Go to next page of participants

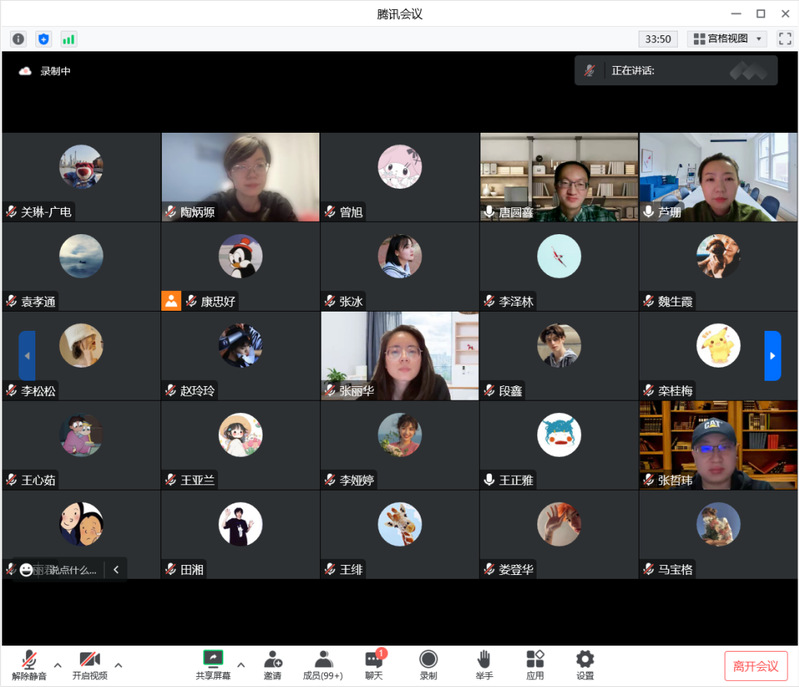[772, 356]
